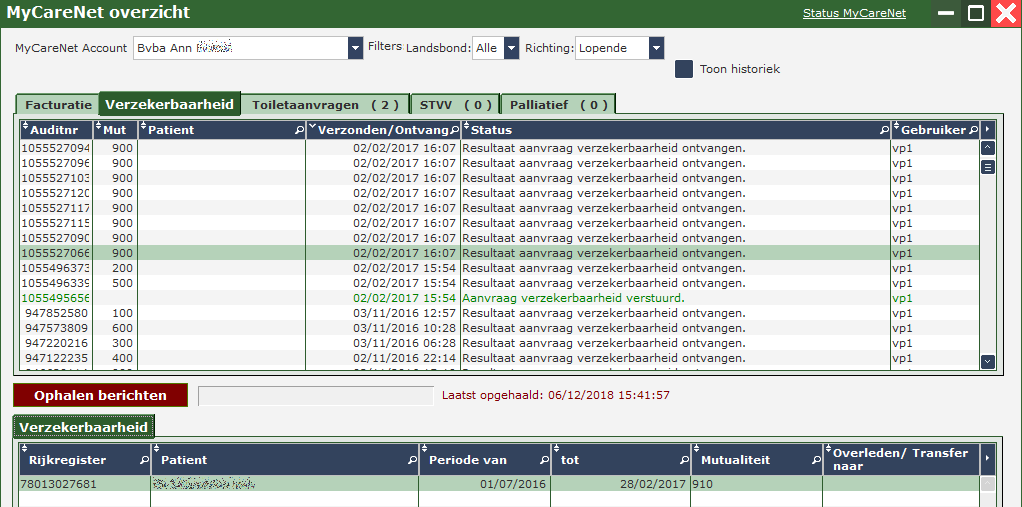Click the fetch progress bar

(x=315, y=396)
